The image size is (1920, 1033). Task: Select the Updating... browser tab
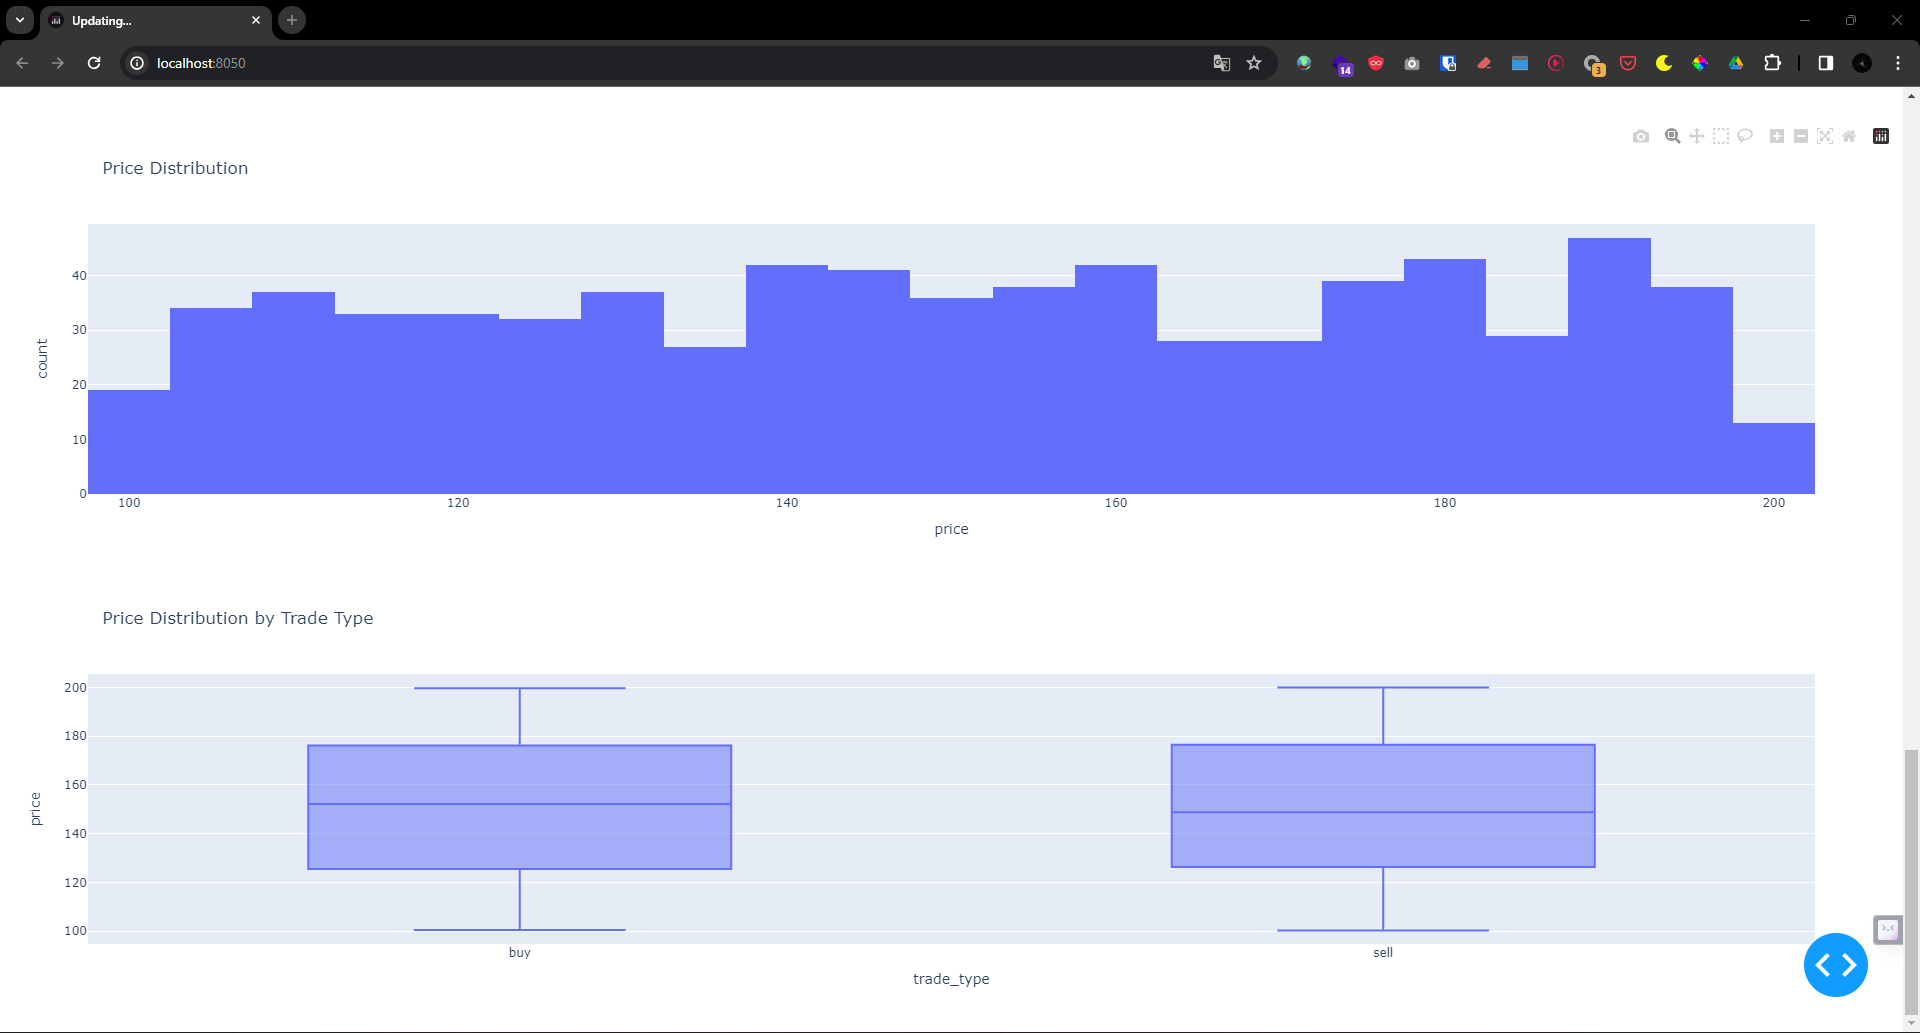(155, 21)
